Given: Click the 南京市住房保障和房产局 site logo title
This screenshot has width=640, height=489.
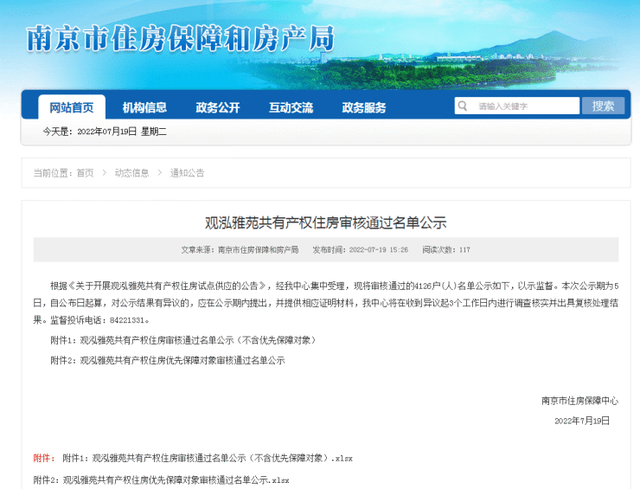Looking at the screenshot, I should point(180,38).
